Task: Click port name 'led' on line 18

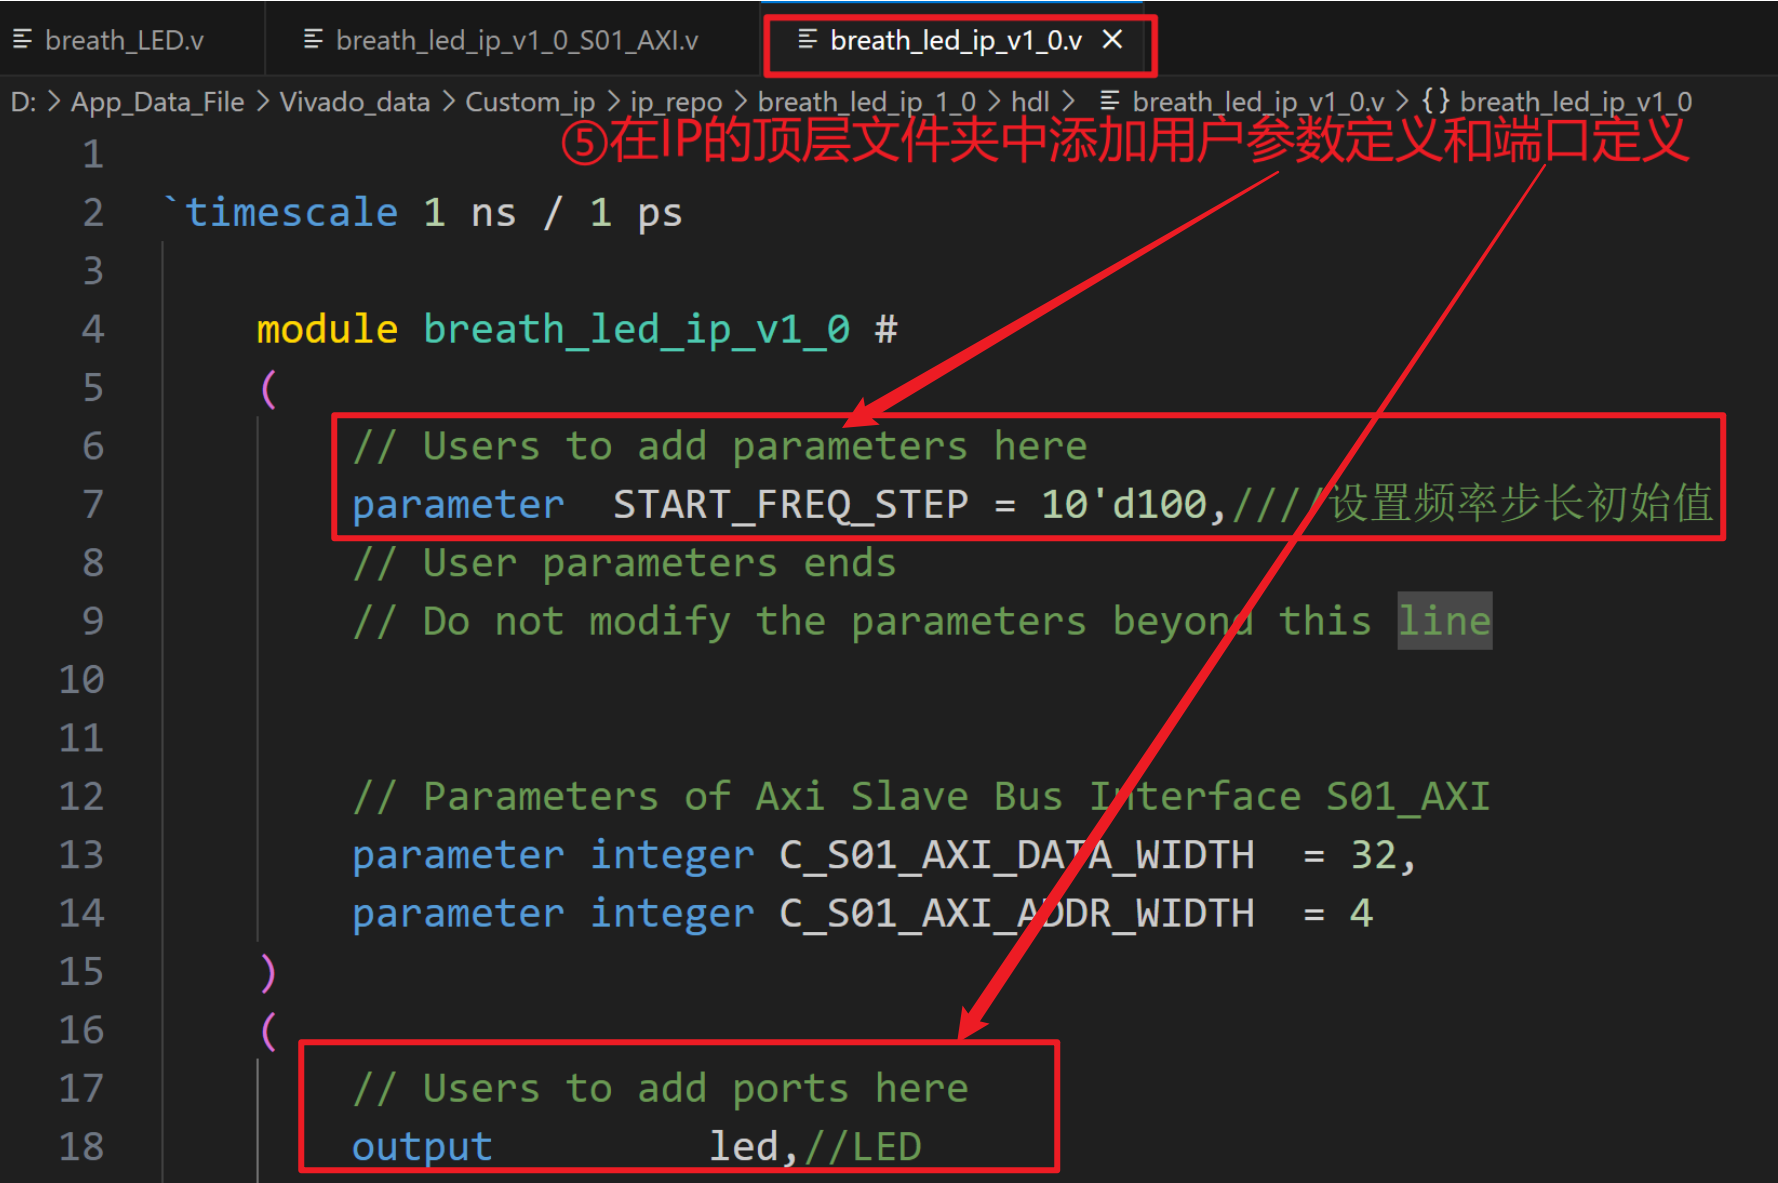Action: (x=743, y=1146)
